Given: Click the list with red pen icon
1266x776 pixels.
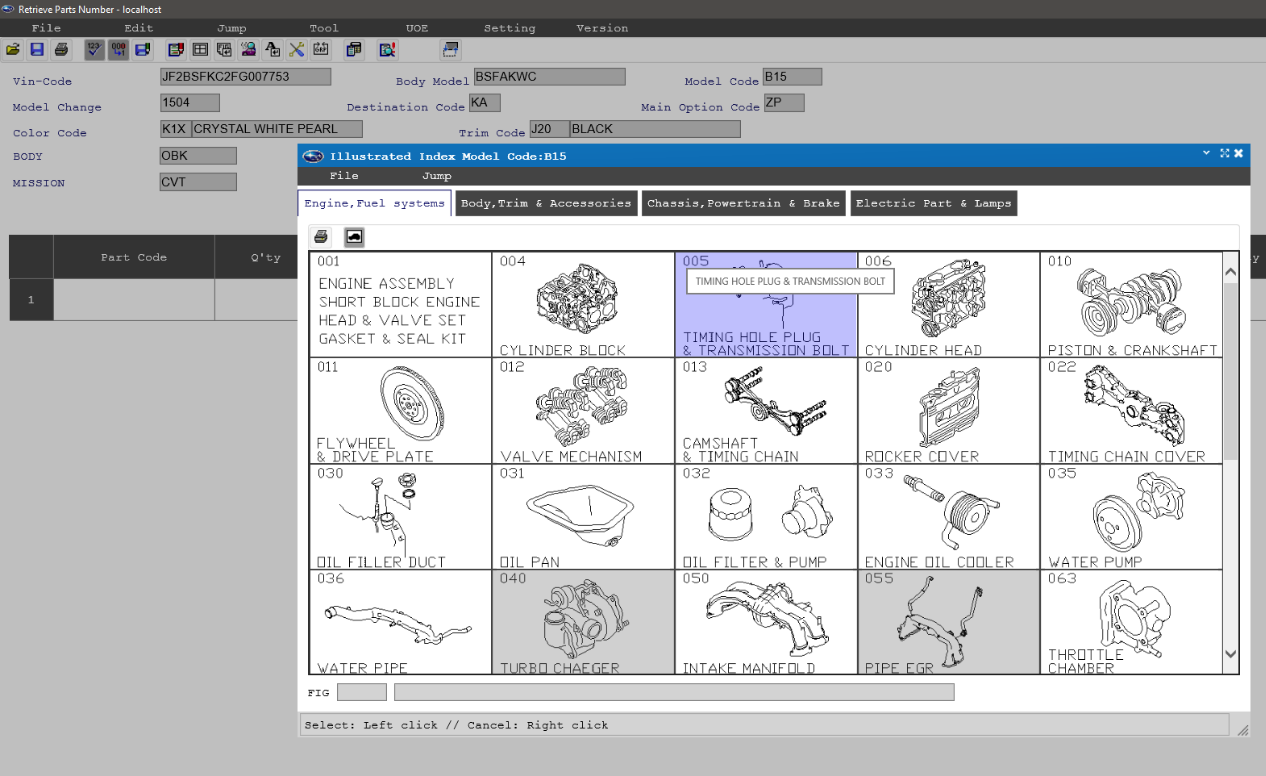Looking at the screenshot, I should click(176, 49).
